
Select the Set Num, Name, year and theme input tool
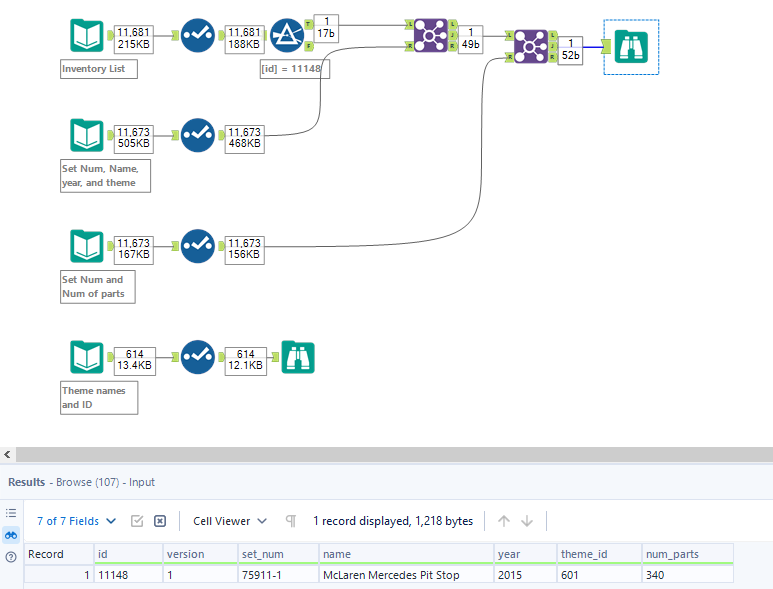(x=87, y=135)
